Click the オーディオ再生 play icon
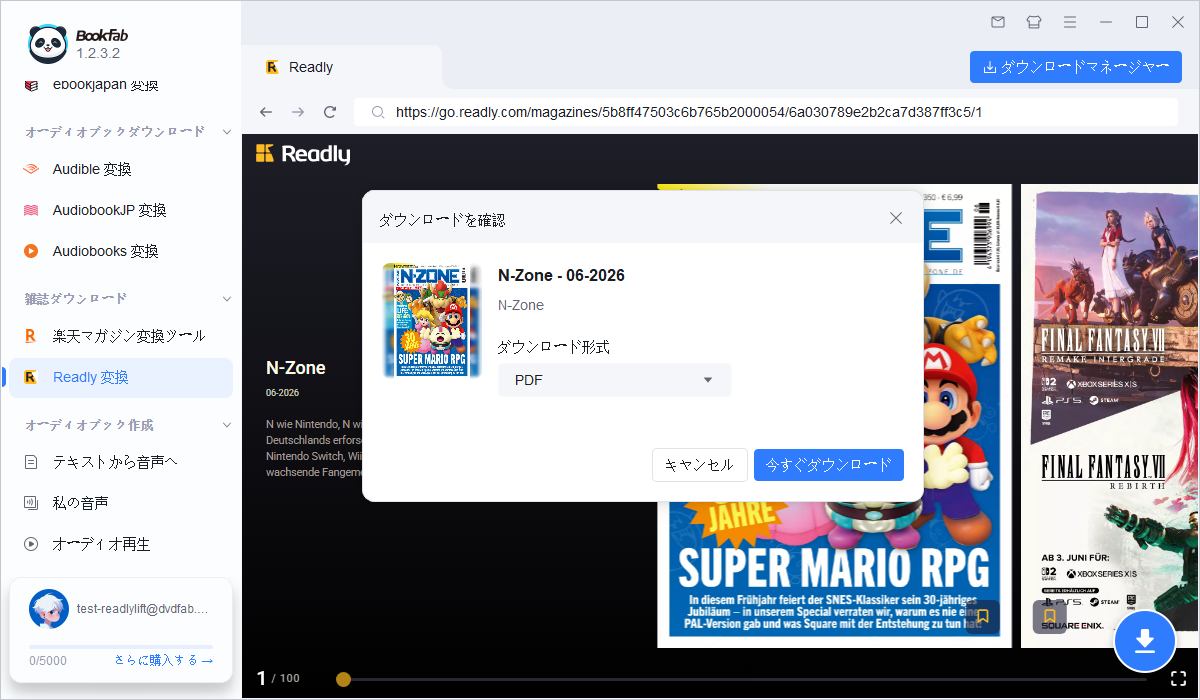1200x700 pixels. [32, 544]
